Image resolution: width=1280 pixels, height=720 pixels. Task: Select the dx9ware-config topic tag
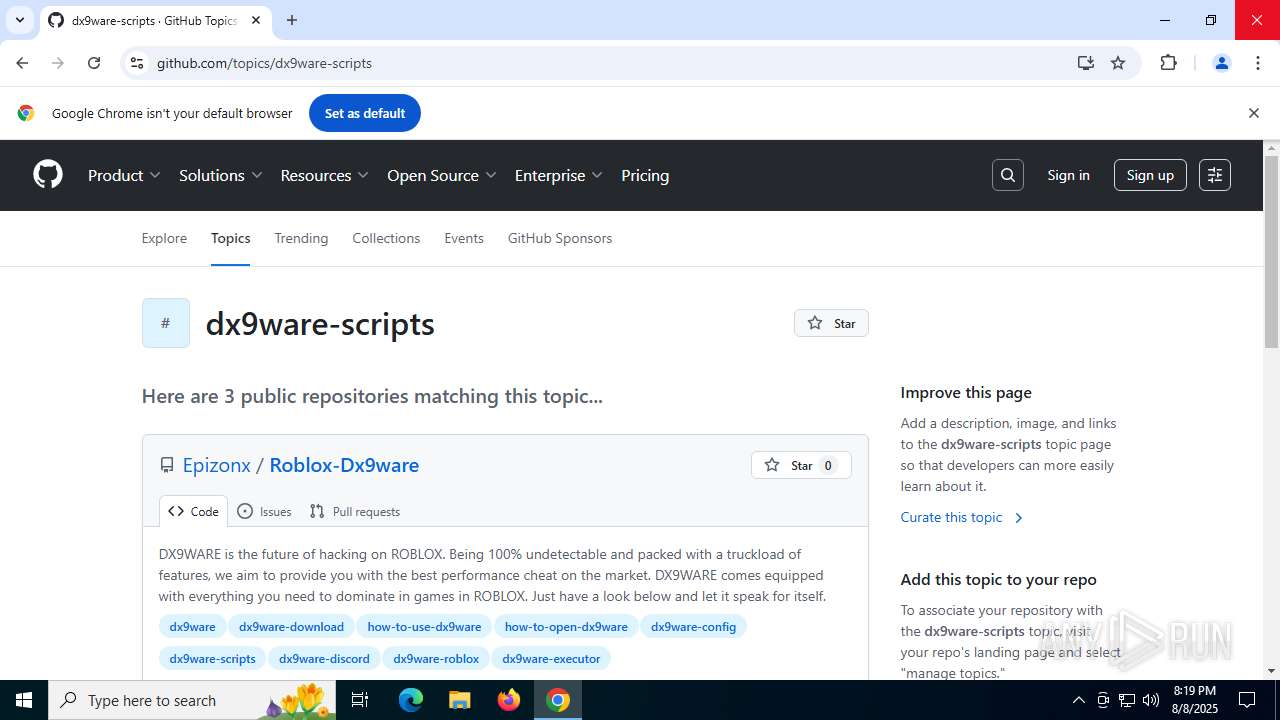[693, 627]
